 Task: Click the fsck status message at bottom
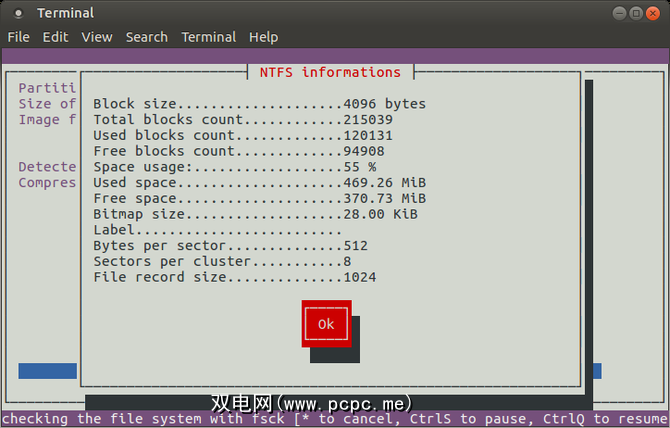click(x=335, y=419)
